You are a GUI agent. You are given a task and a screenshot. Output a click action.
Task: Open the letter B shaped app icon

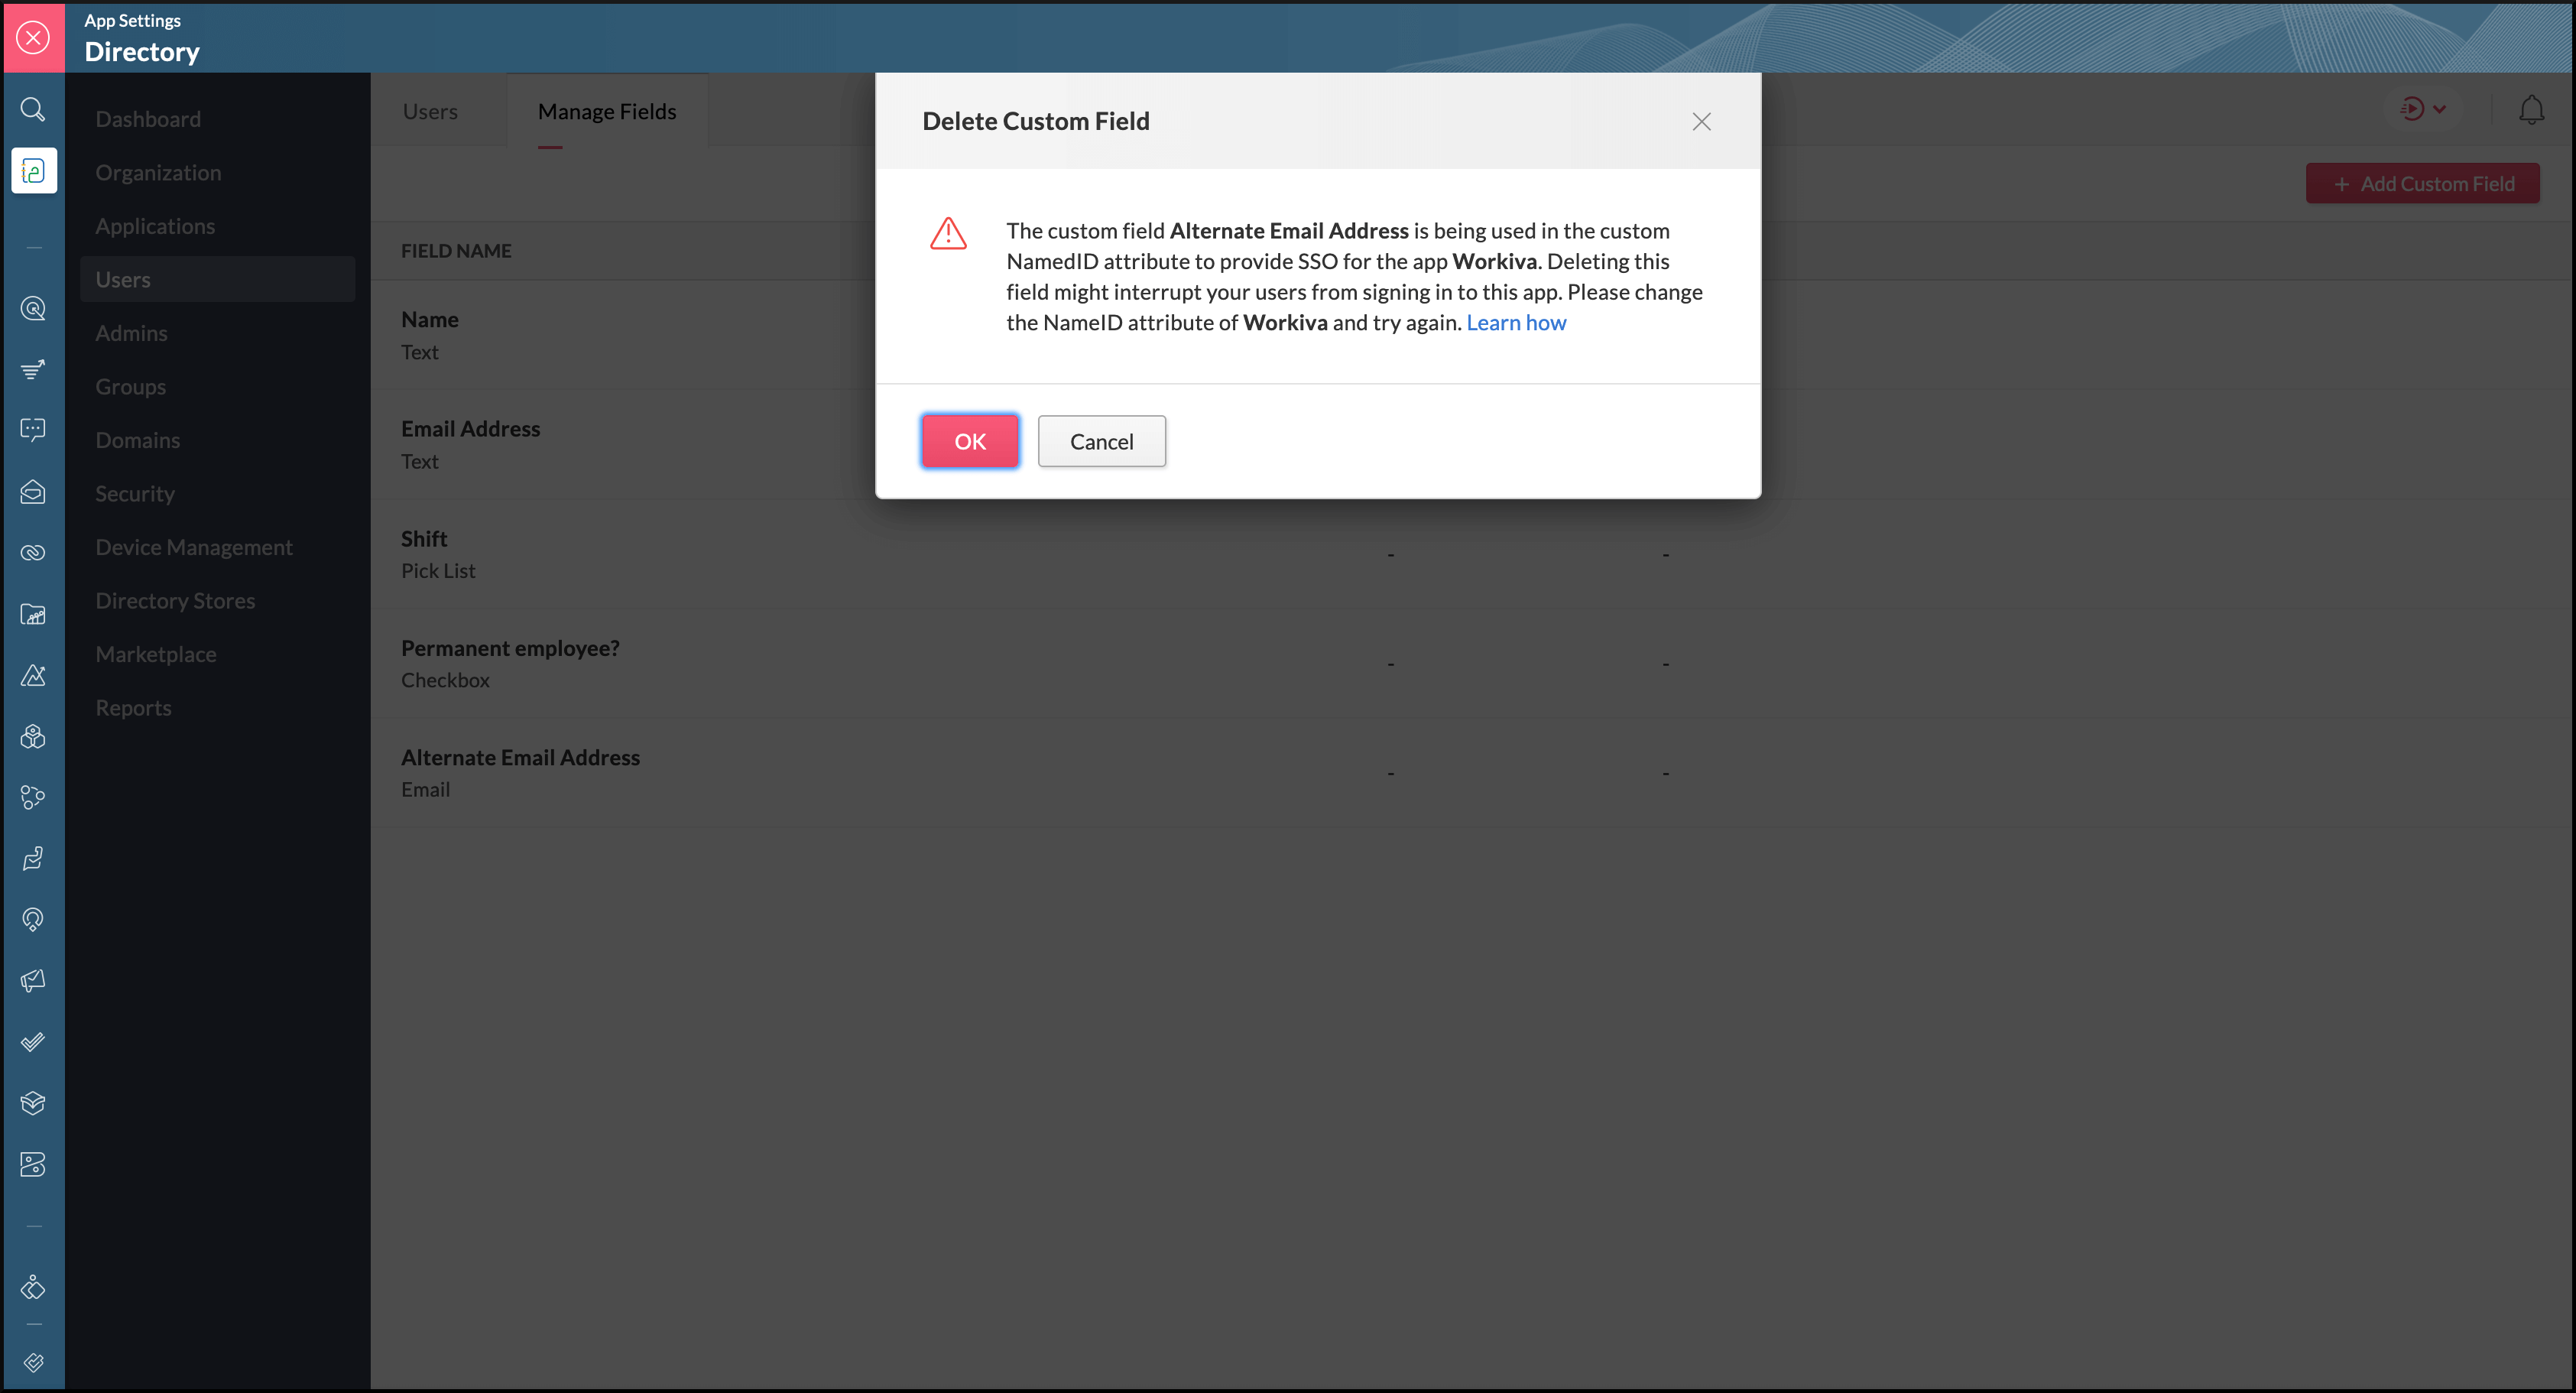point(33,1165)
